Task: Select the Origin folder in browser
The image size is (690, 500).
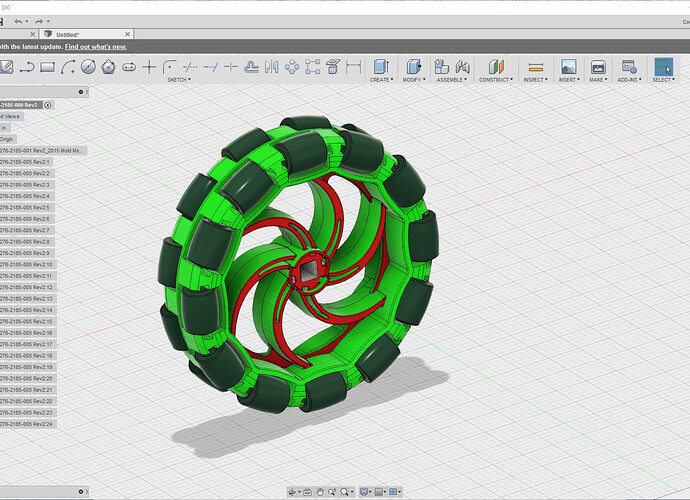Action: pyautogui.click(x=7, y=139)
